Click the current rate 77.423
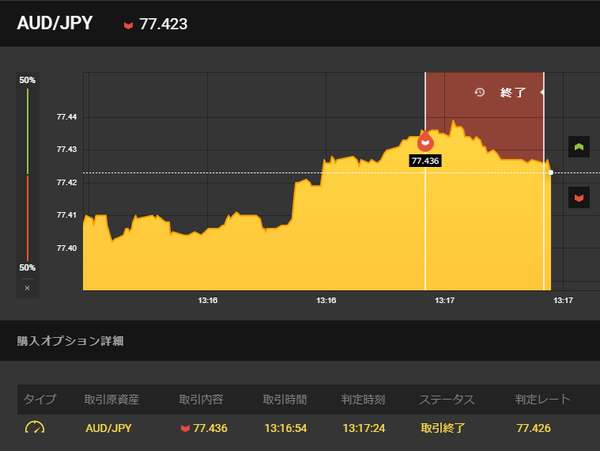 163,24
